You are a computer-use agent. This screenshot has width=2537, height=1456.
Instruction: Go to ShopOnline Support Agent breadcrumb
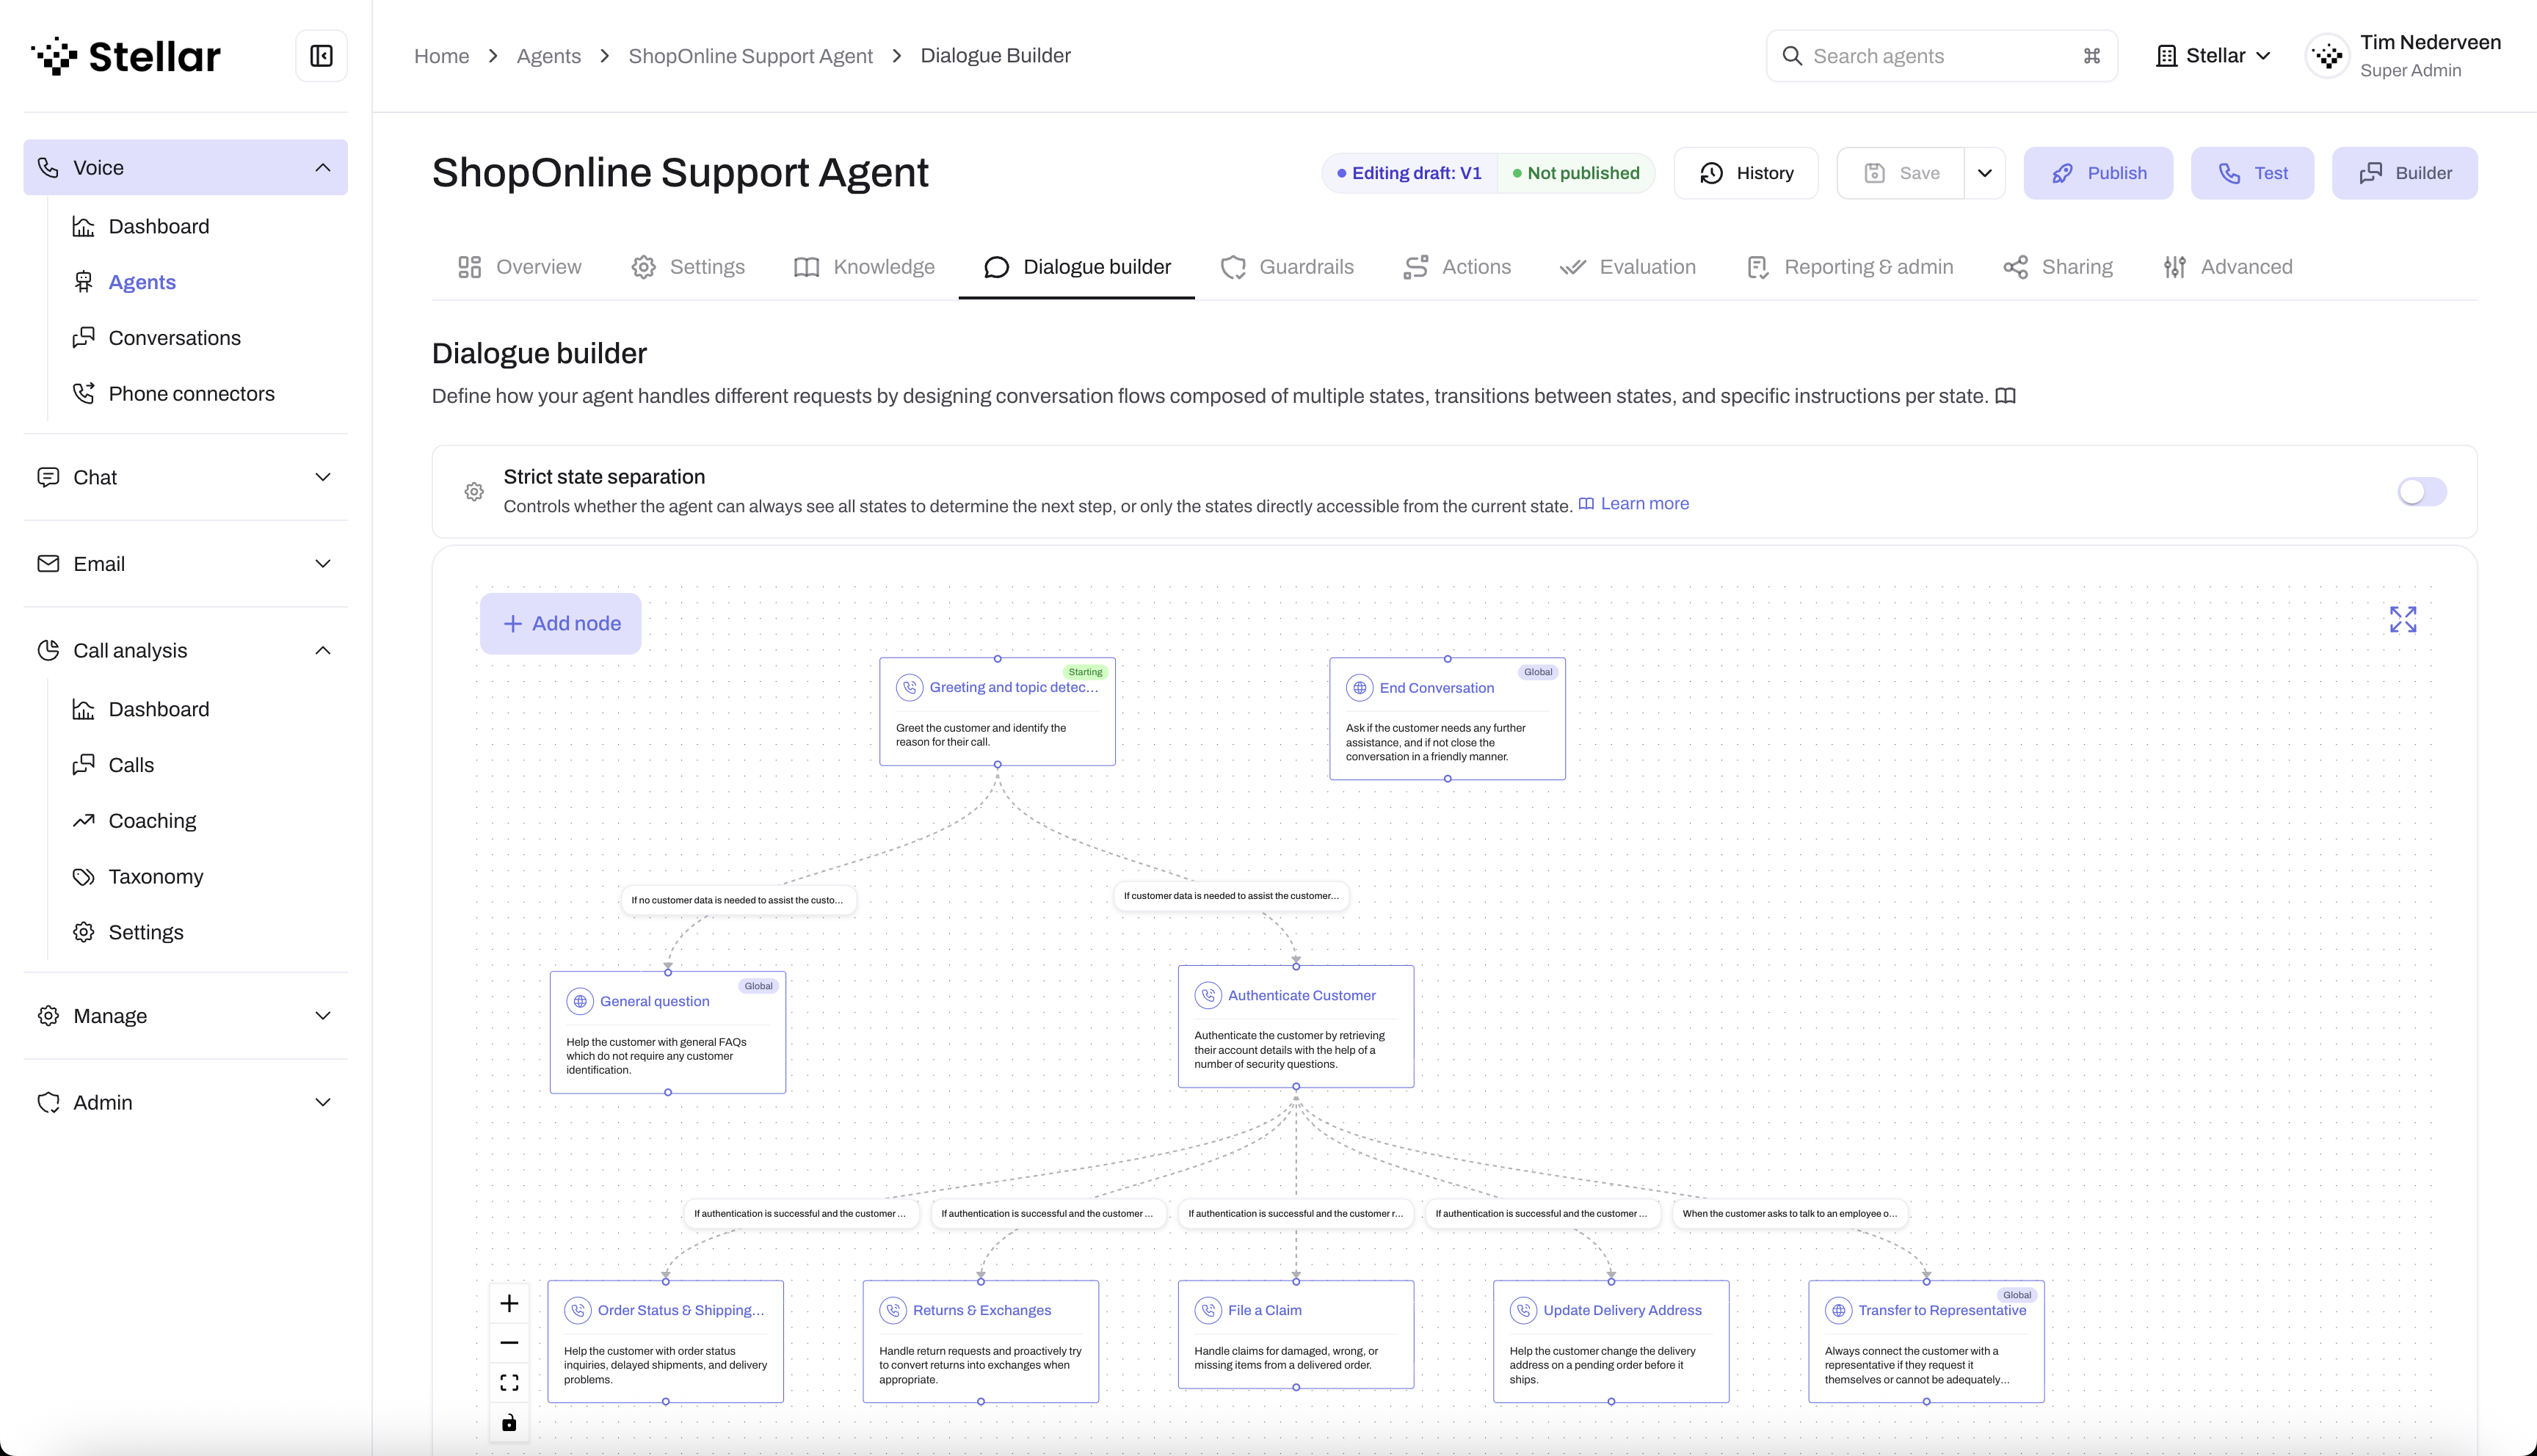[x=750, y=56]
